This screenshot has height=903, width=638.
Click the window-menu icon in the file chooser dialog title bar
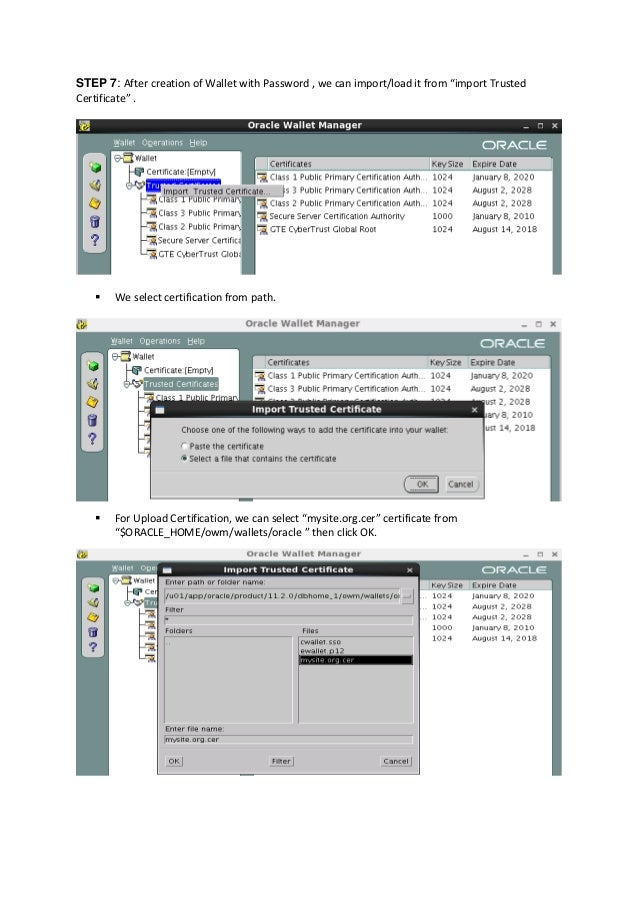167,570
